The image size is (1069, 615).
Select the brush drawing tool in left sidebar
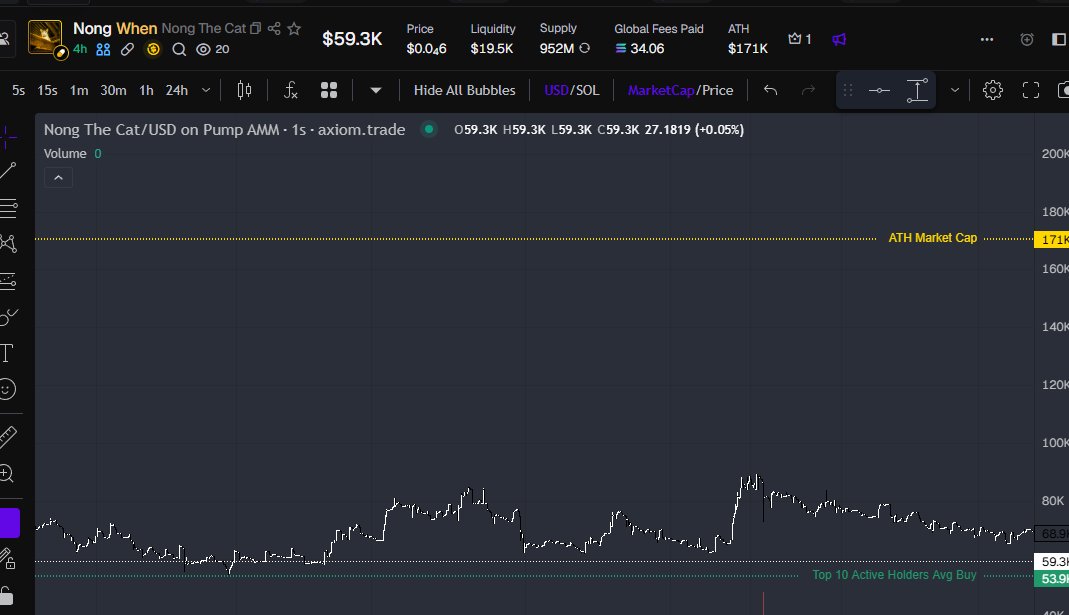tap(8, 316)
